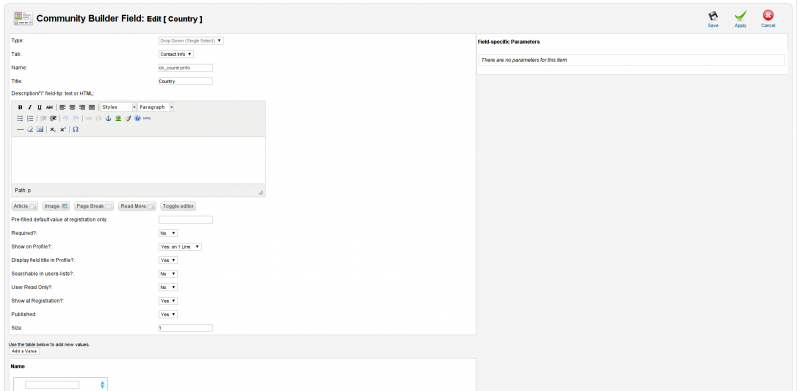Insert a horizontal rule line
Screen dimensions: 800x391
click(20, 130)
